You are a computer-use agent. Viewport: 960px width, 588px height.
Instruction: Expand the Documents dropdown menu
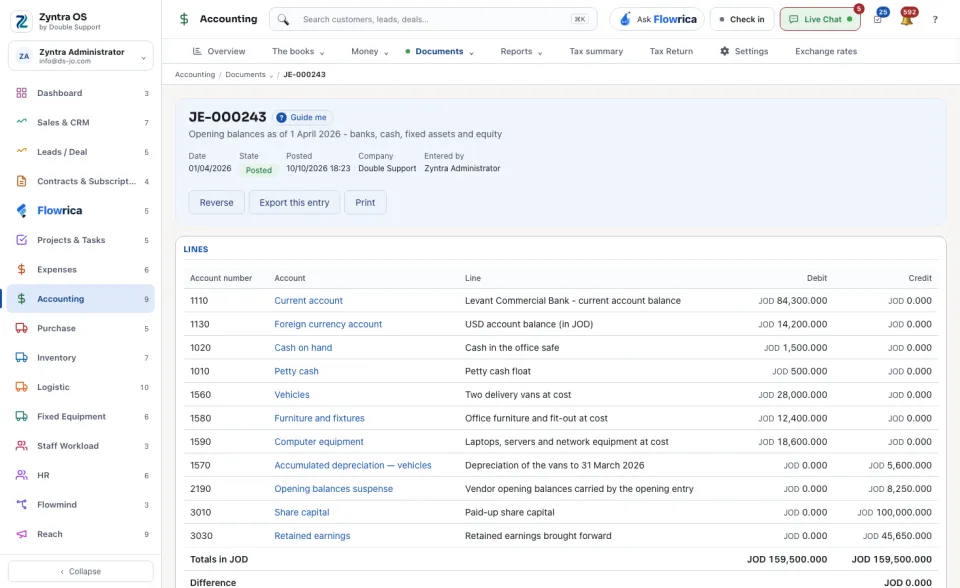(x=440, y=51)
